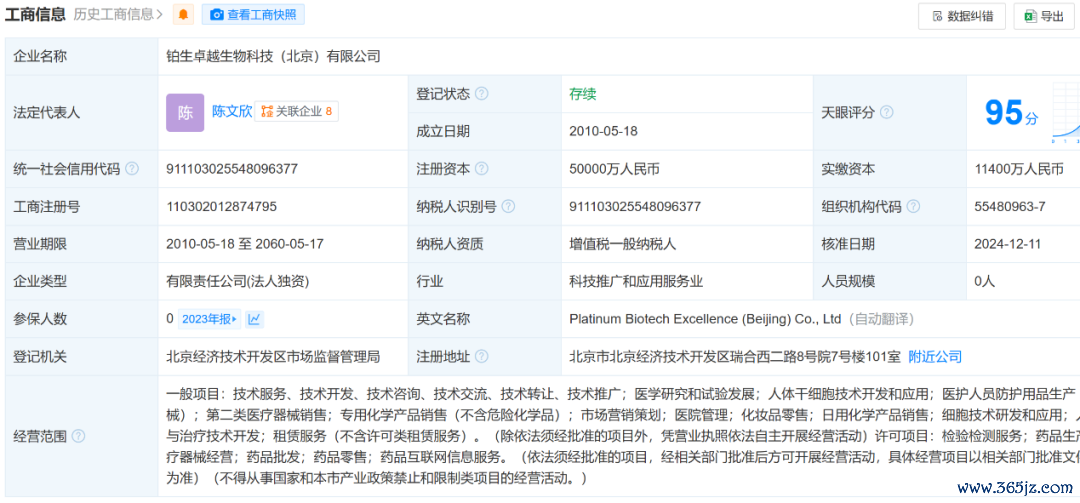Click 北京经济技术开发区市场监督管理局 text
Viewport: 1080px width, 503px height.
273,357
